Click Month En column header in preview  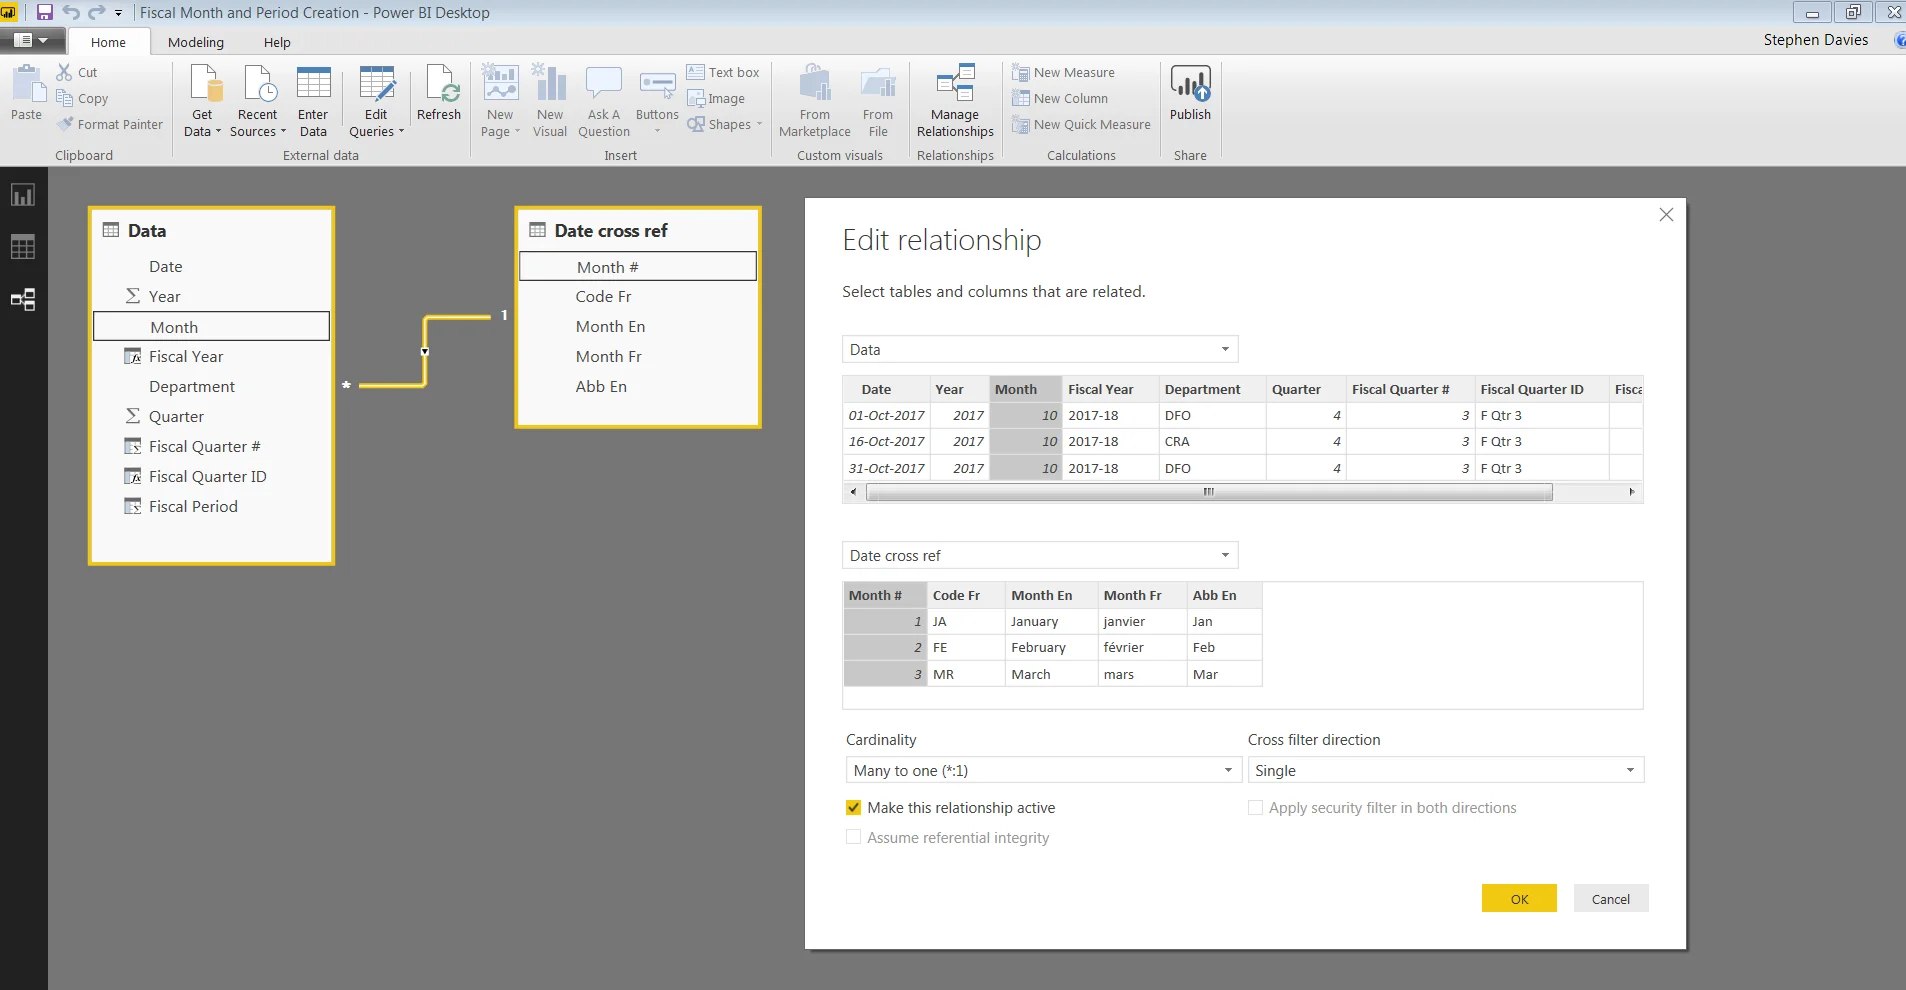pos(1051,595)
